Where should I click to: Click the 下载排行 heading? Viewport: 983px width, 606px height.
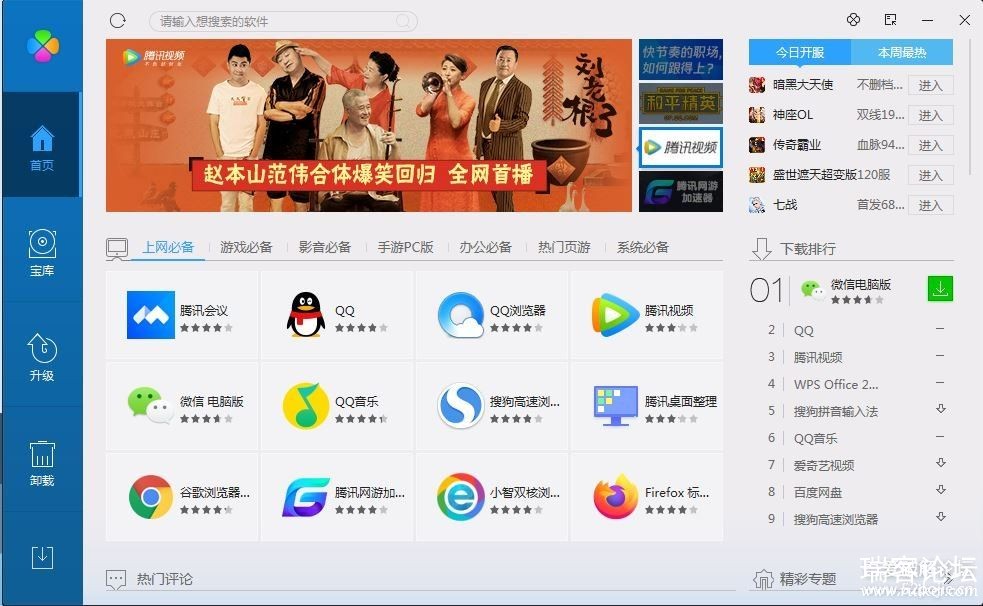click(x=807, y=249)
